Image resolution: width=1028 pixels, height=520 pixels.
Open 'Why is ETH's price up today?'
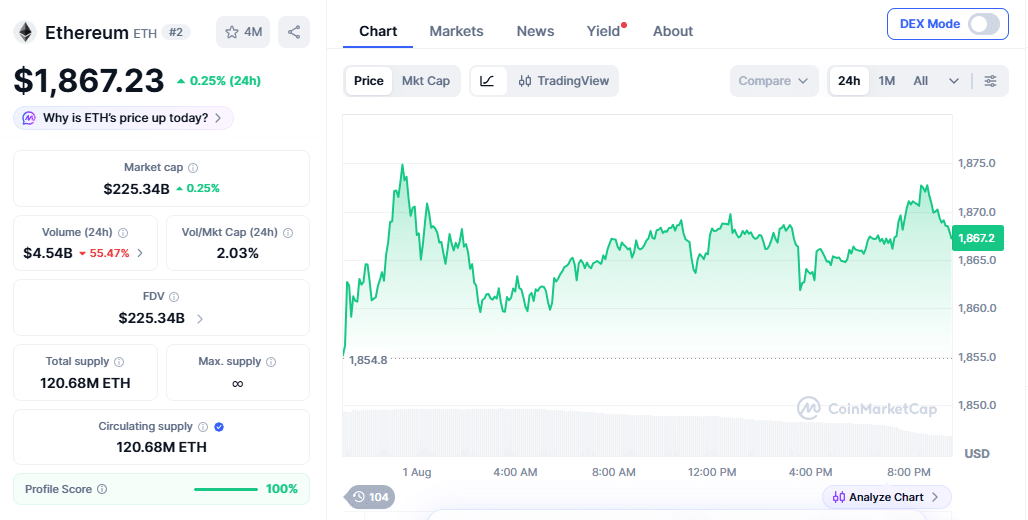[123, 118]
